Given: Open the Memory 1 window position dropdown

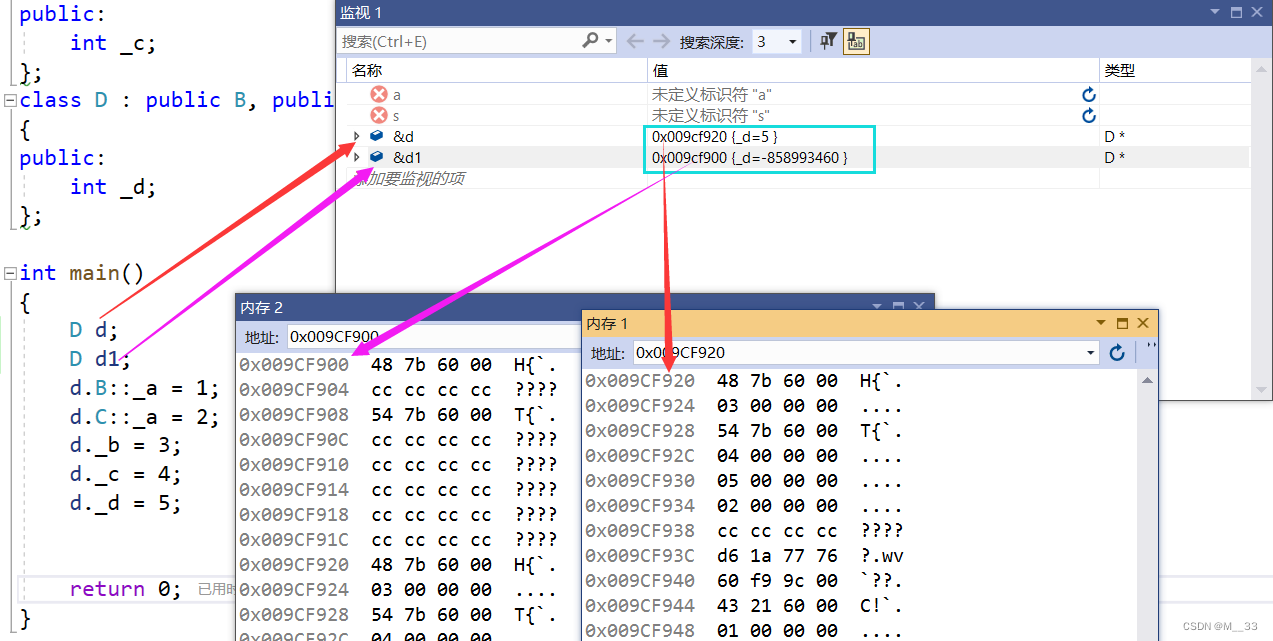Looking at the screenshot, I should click(x=1101, y=323).
